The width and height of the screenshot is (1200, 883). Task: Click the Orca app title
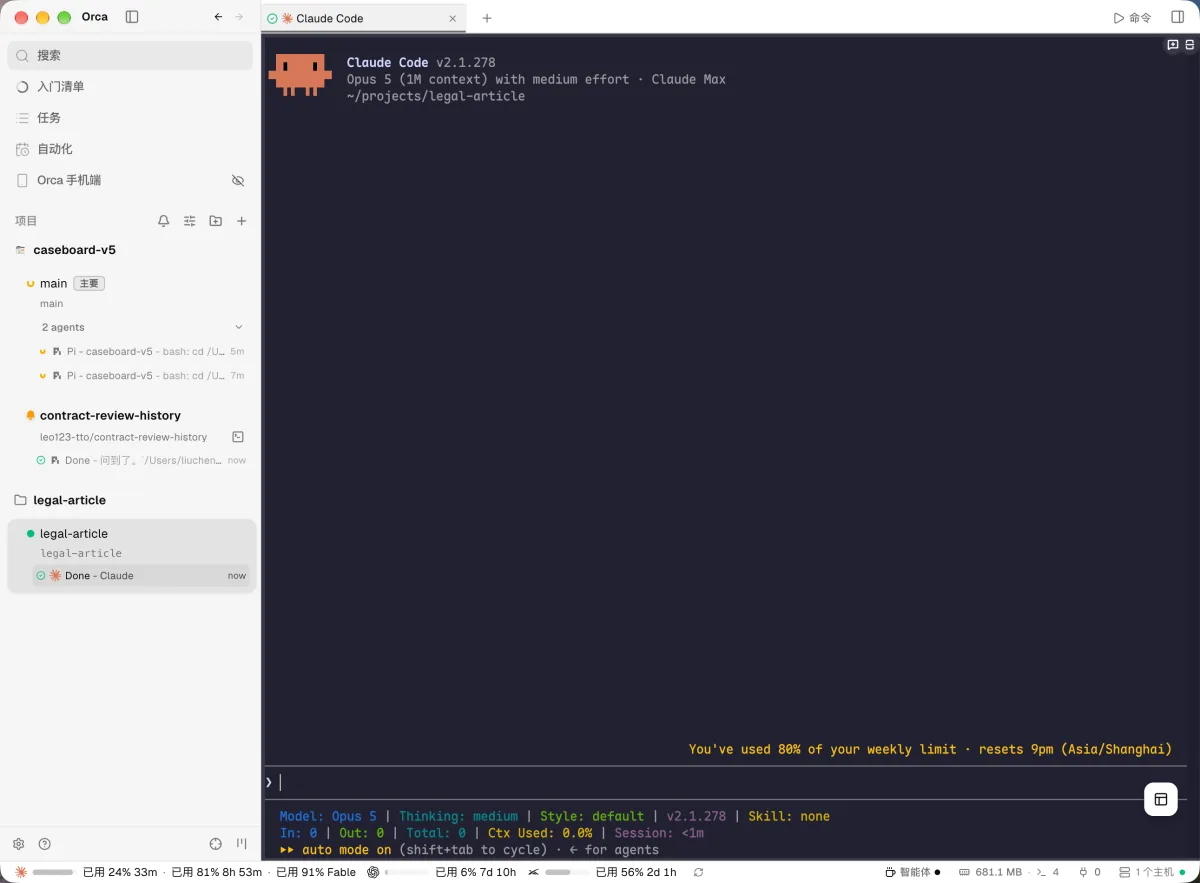click(95, 17)
